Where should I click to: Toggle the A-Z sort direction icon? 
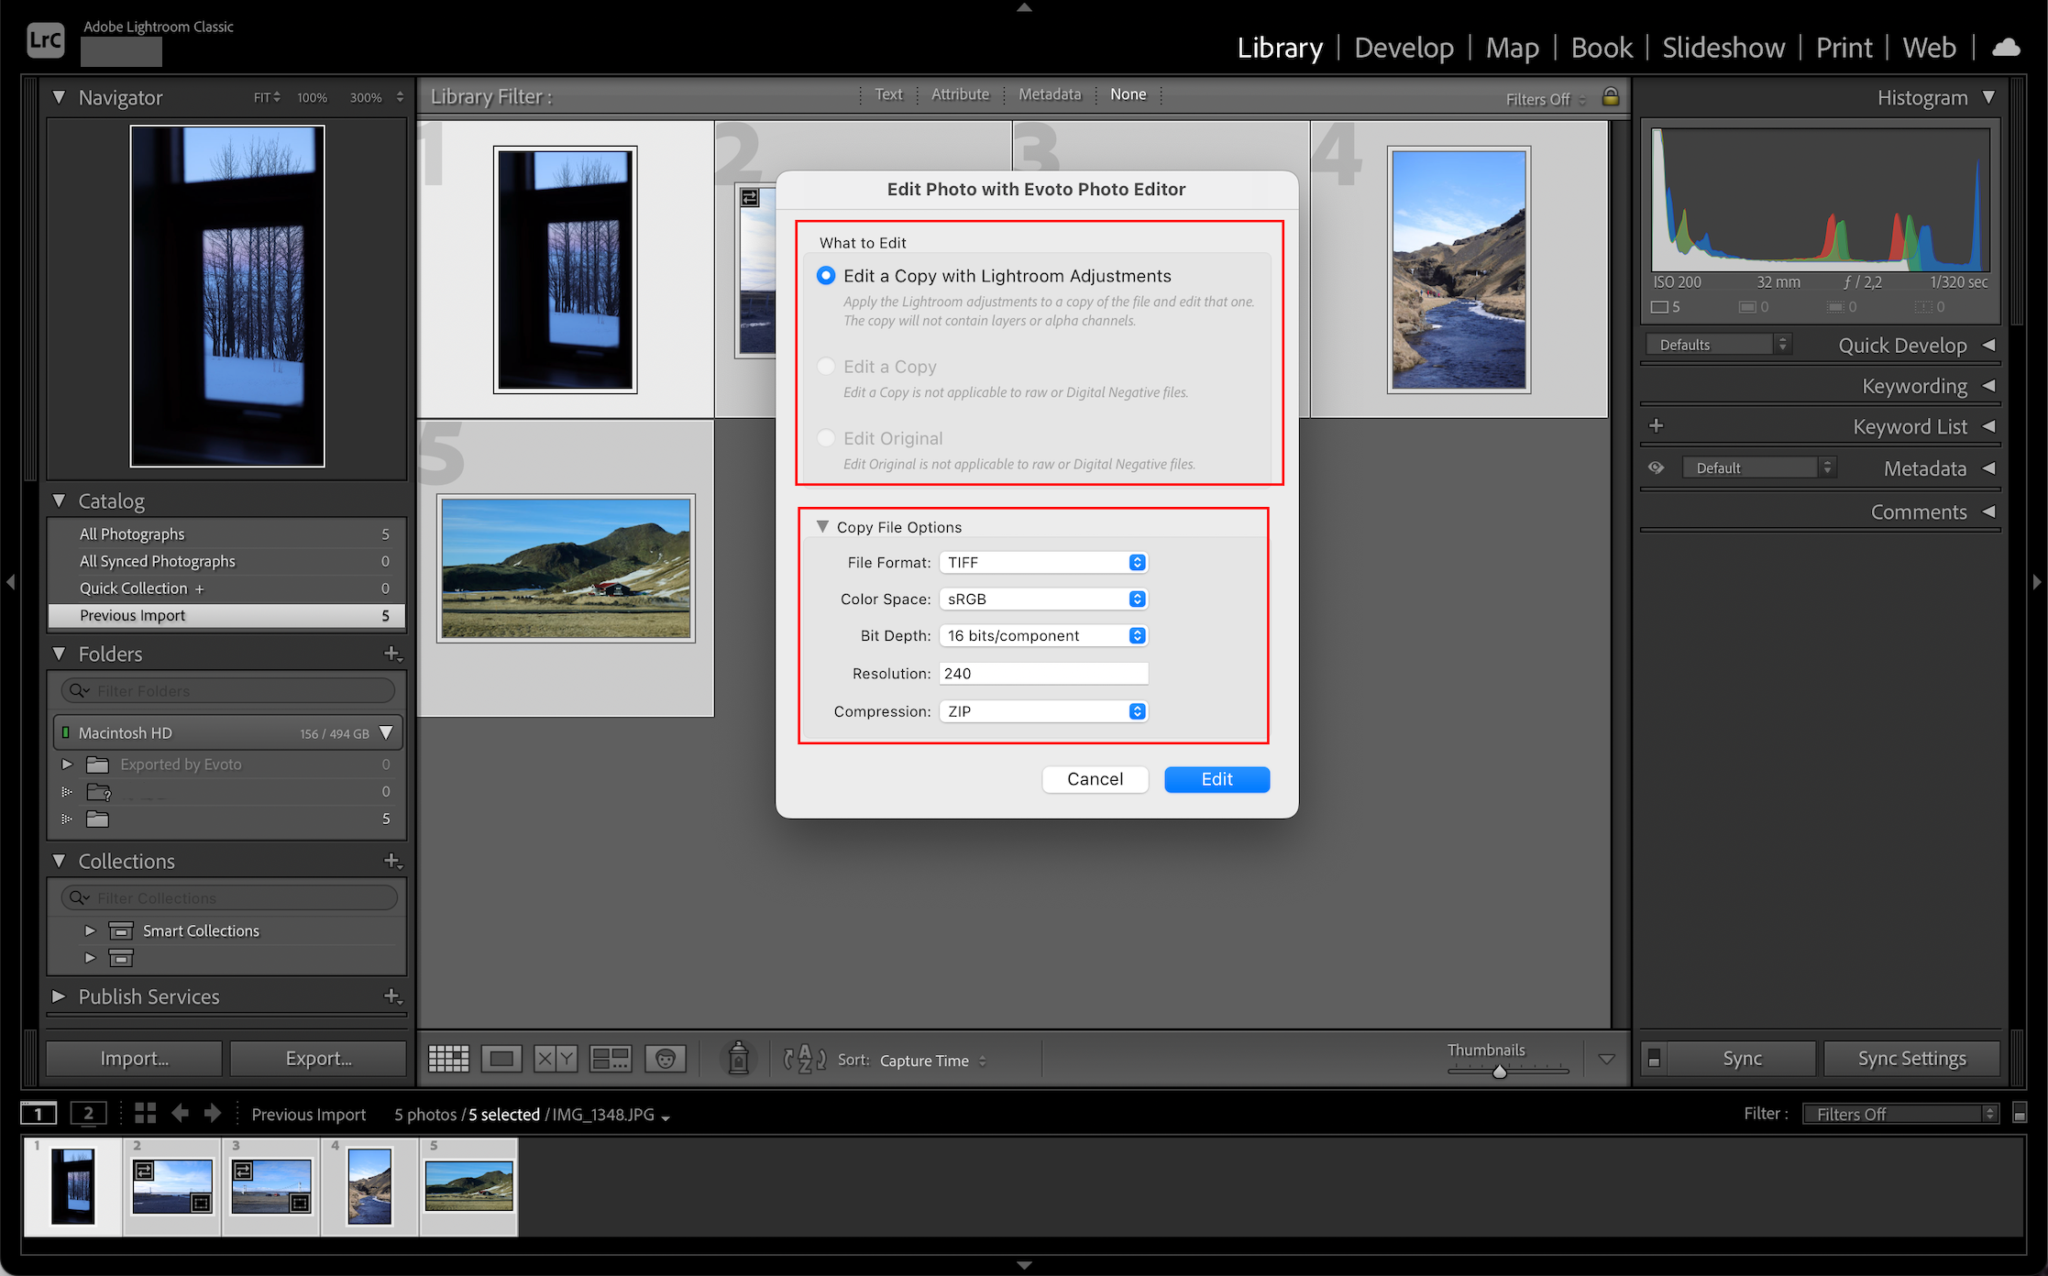(x=804, y=1059)
